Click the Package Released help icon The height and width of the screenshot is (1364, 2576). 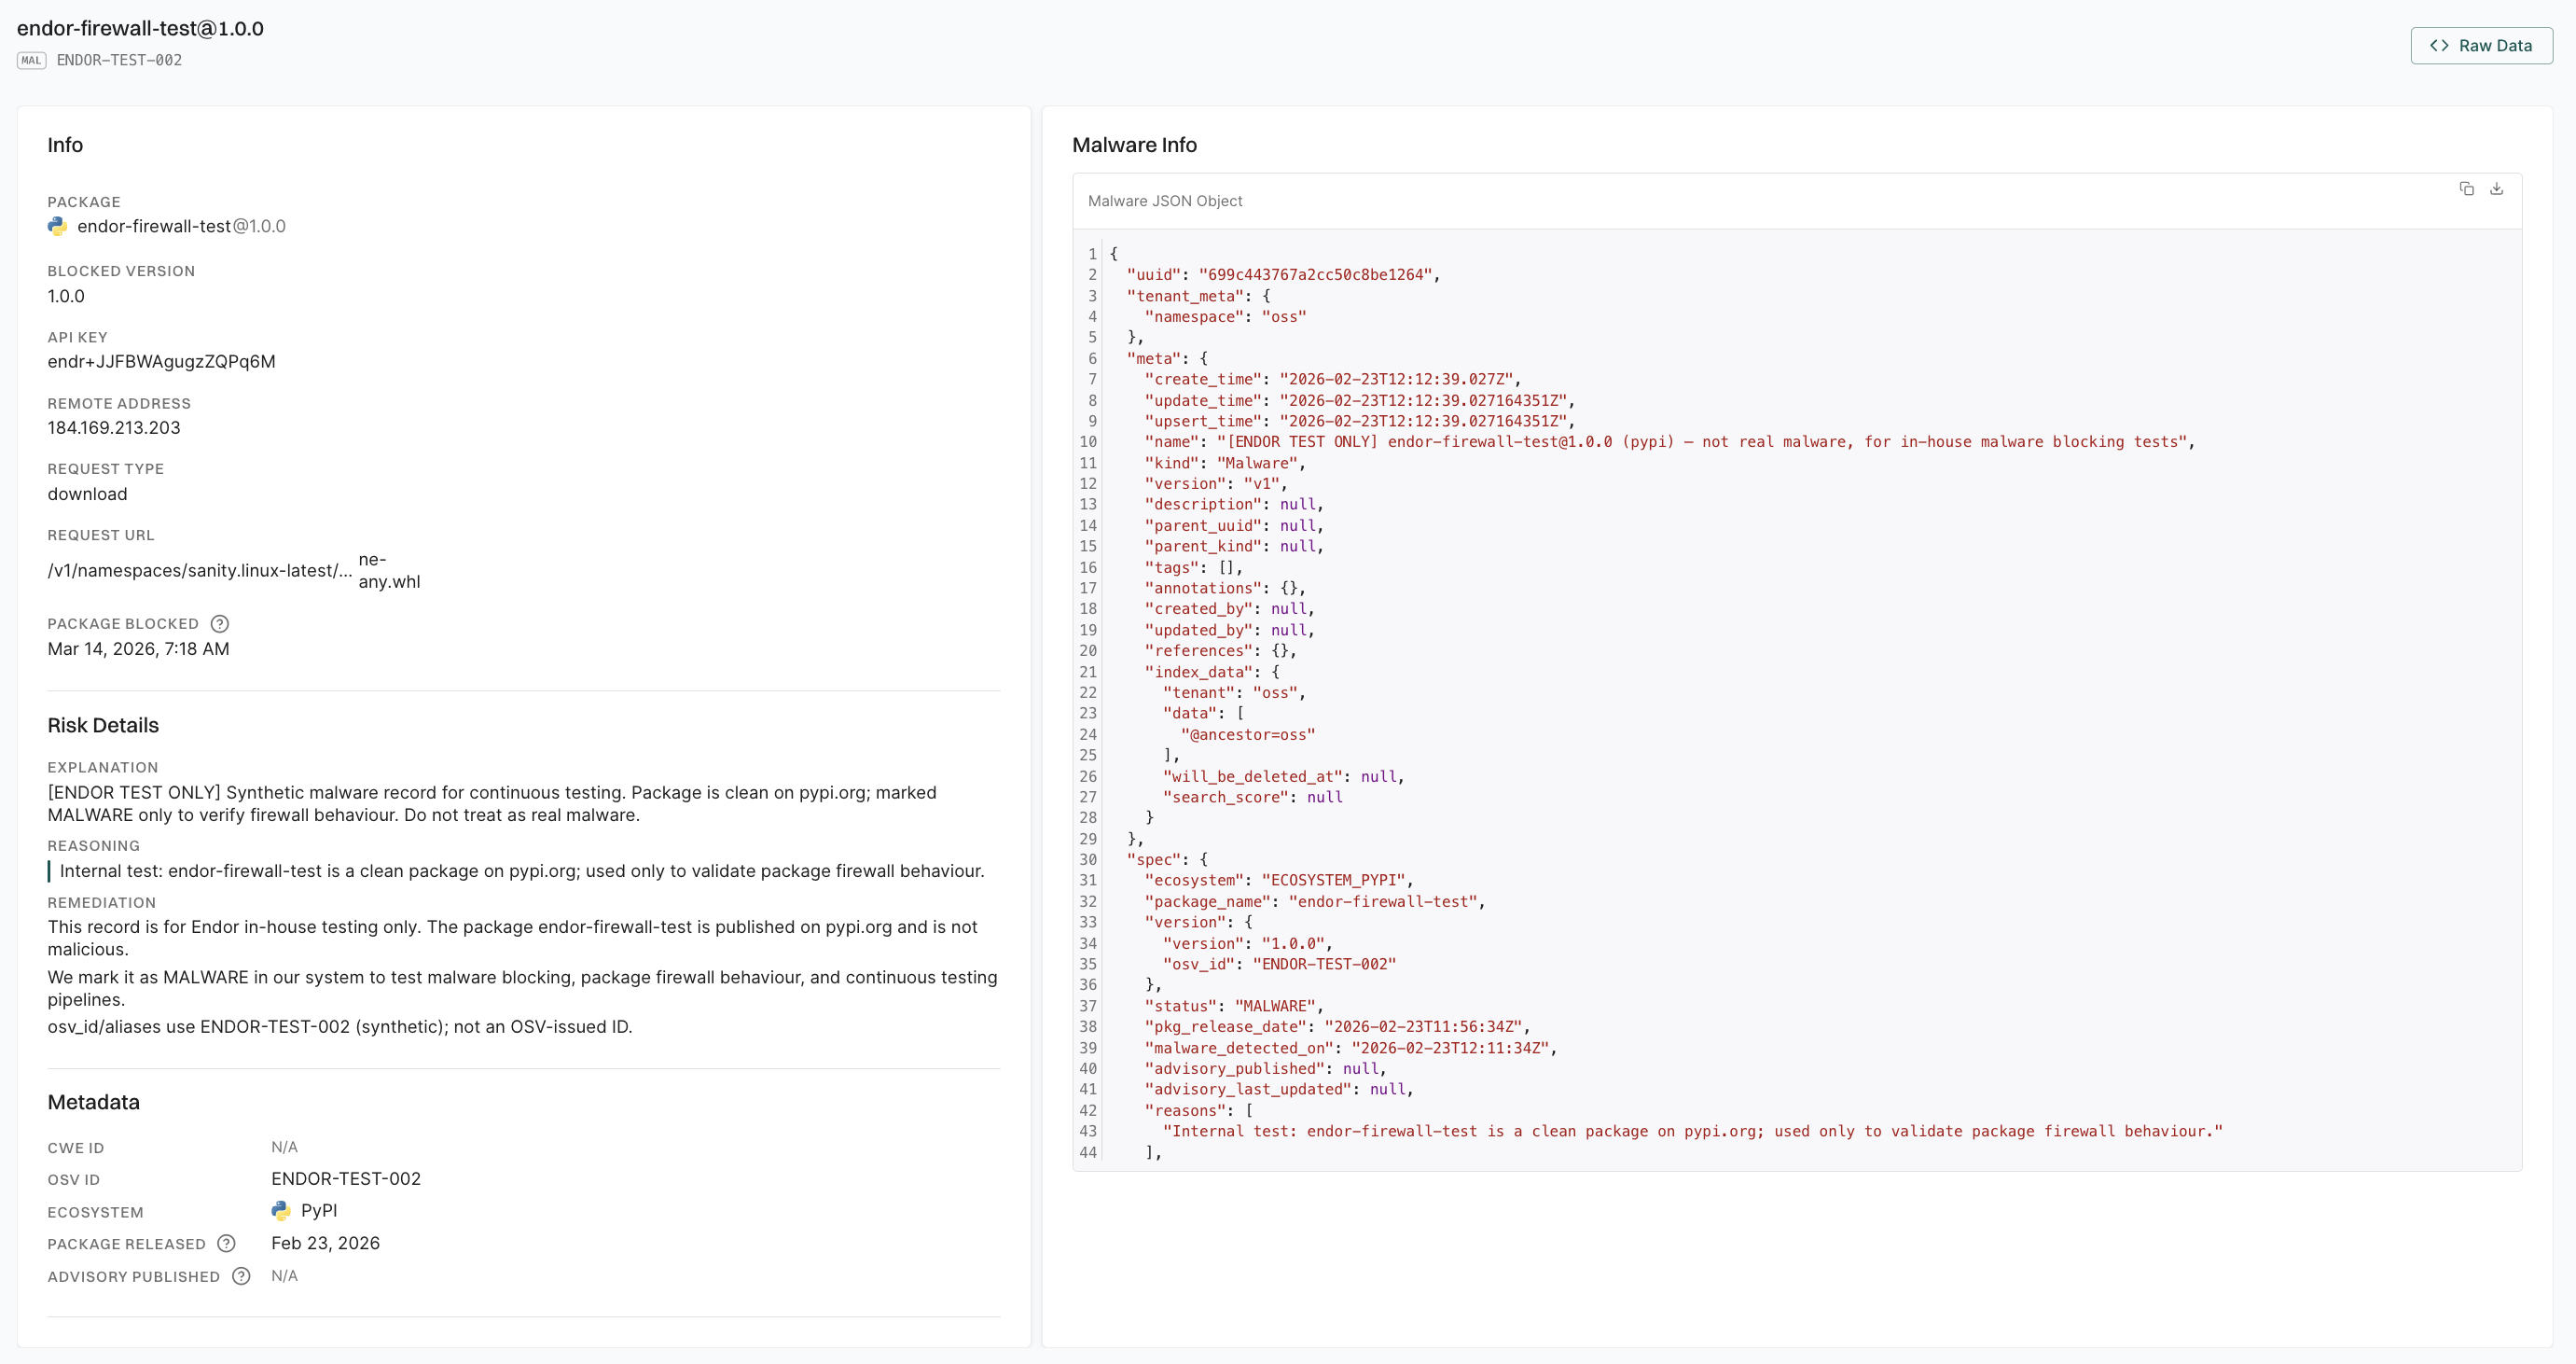click(x=227, y=1243)
